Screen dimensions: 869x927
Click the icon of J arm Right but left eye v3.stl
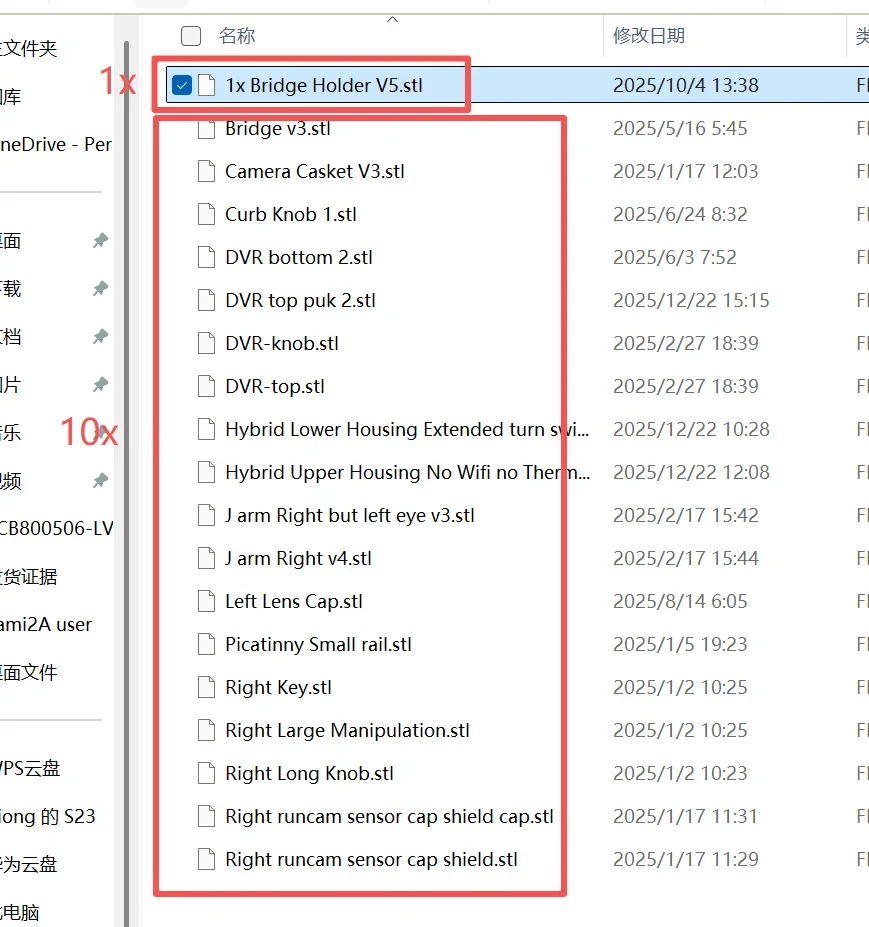pyautogui.click(x=206, y=516)
